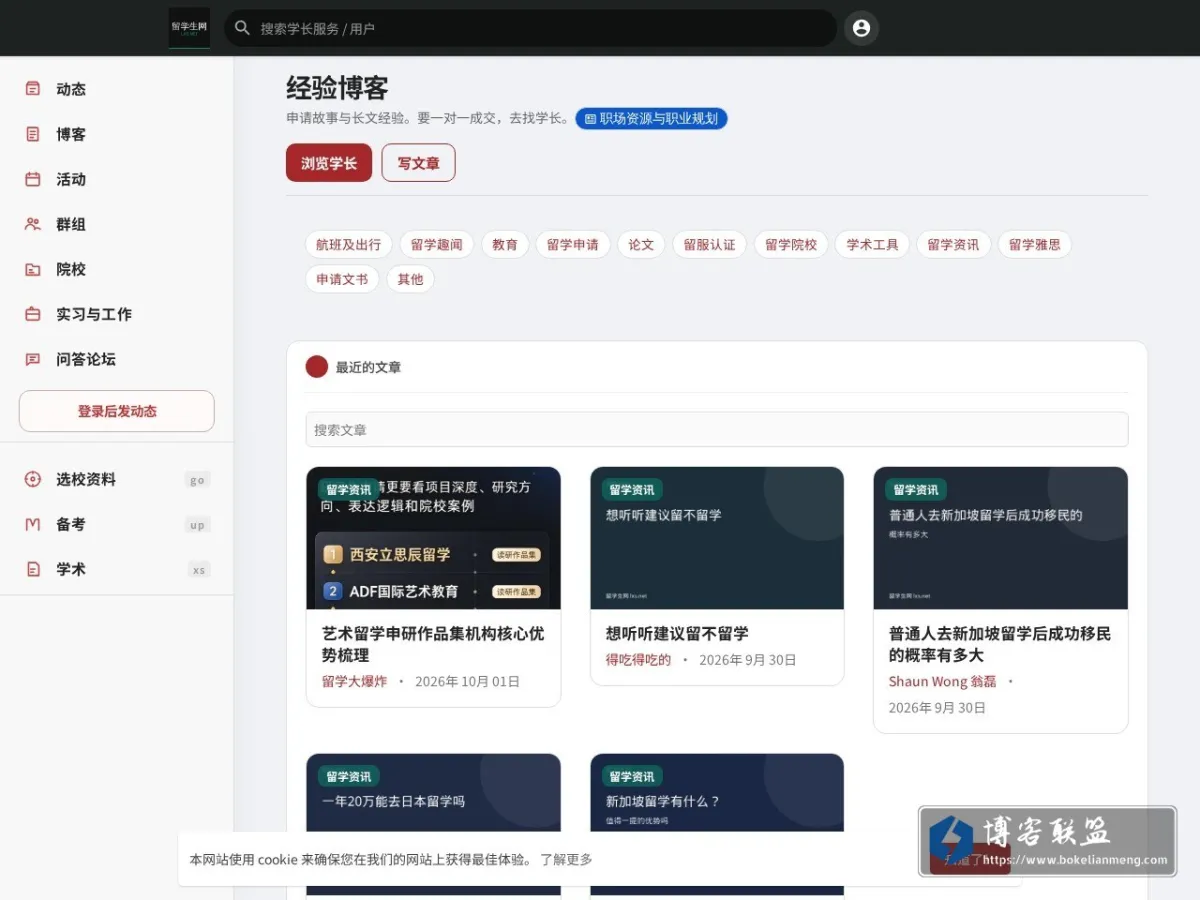1200x900 pixels.
Task: Open the 群组 people icon in sidebar
Action: [33, 224]
